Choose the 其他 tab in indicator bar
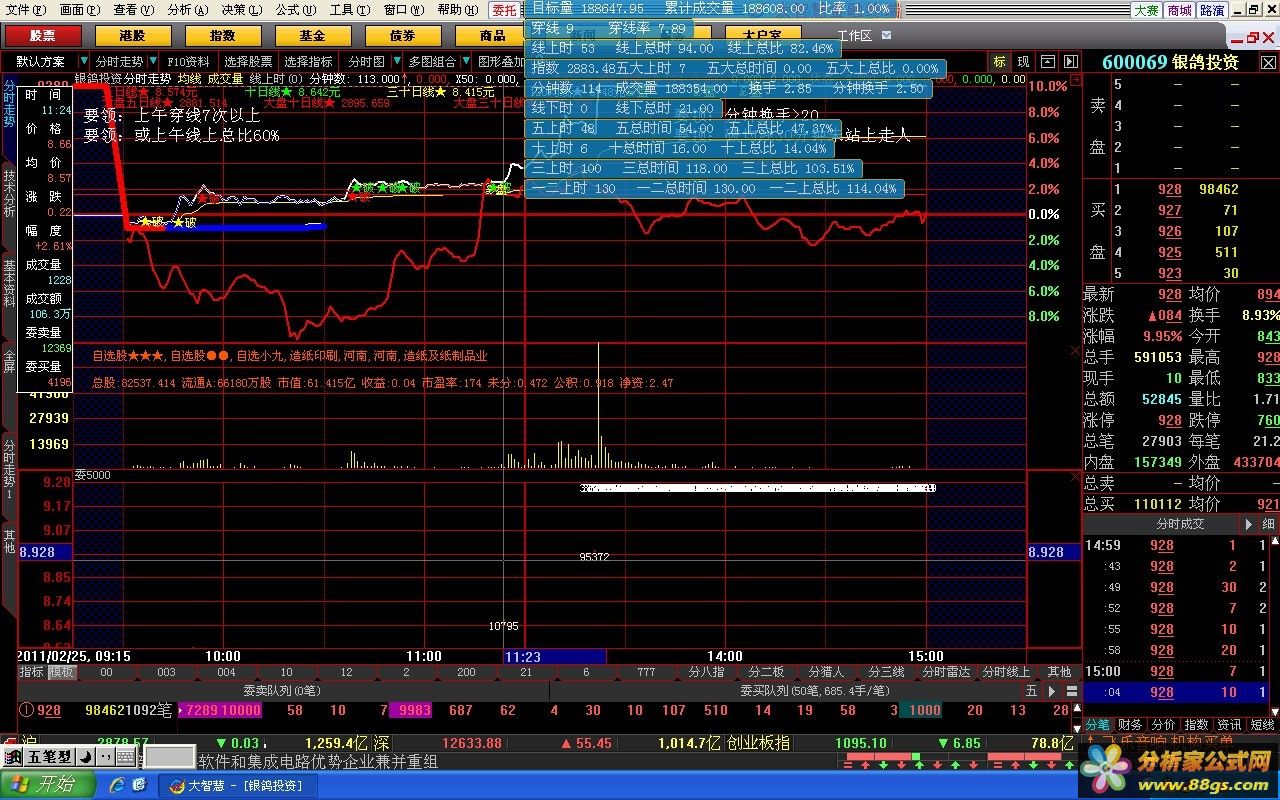This screenshot has height=800, width=1280. click(1059, 672)
